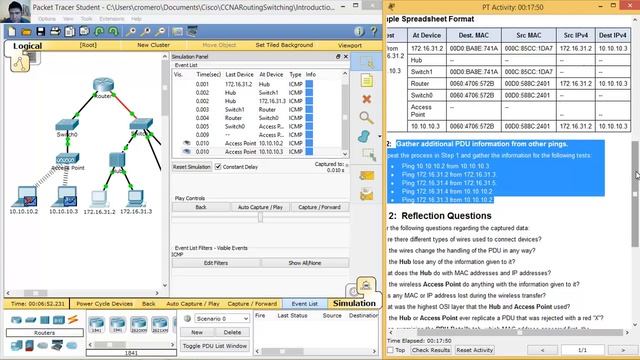Select the Routers device category icon
This screenshot has width=640, height=360.
pyautogui.click(x=16, y=320)
